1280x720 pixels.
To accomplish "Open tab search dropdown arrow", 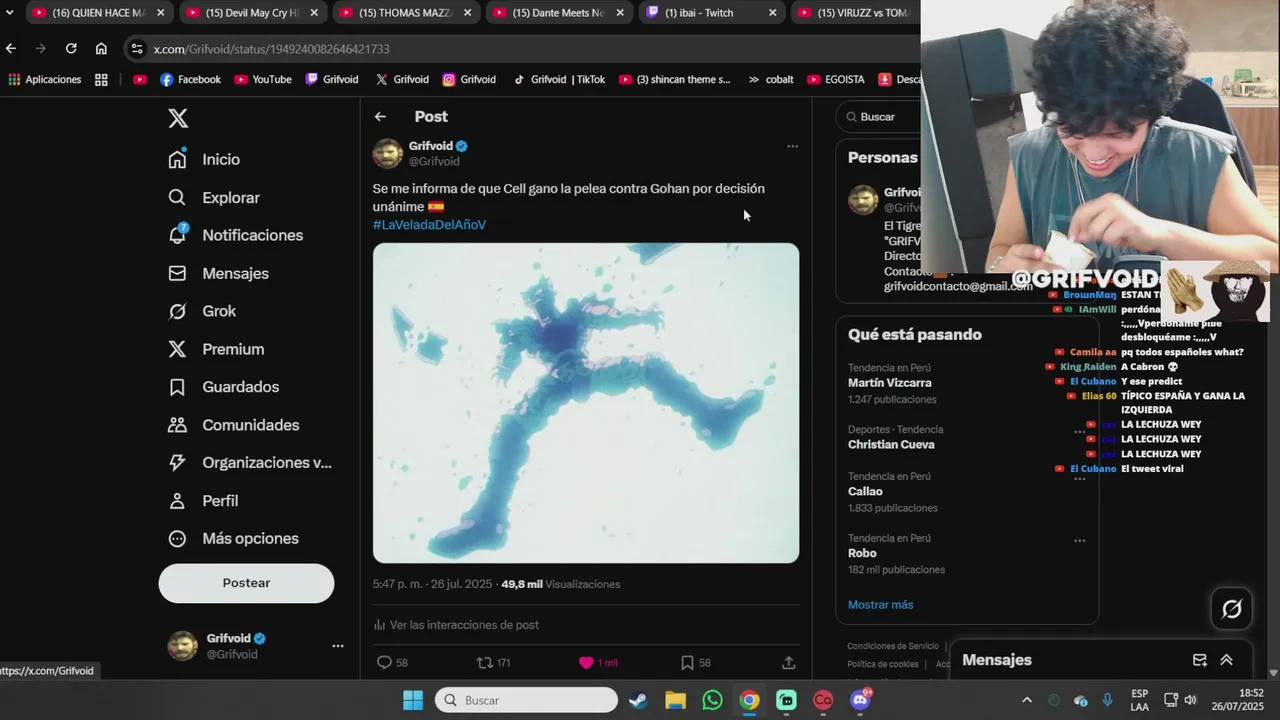I will coord(9,13).
